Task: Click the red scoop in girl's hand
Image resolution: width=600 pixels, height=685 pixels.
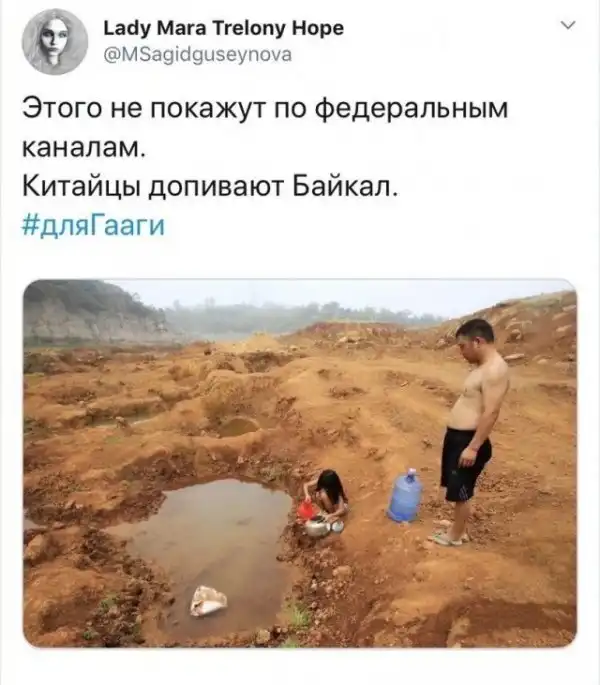Action: tap(305, 509)
